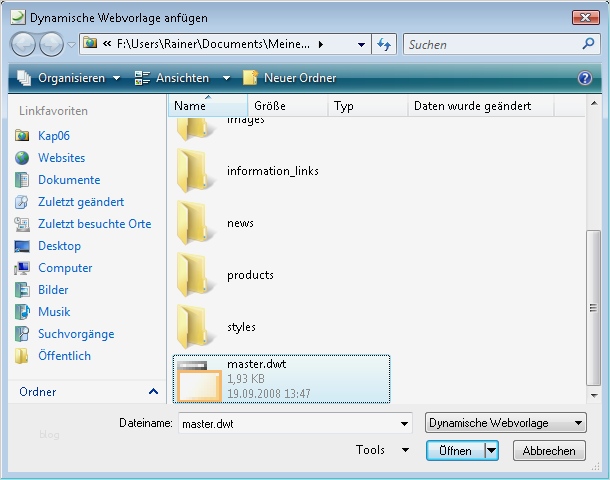Click the Neuer Ordner folder icon
Screen dimensions: 610x480
(250, 78)
